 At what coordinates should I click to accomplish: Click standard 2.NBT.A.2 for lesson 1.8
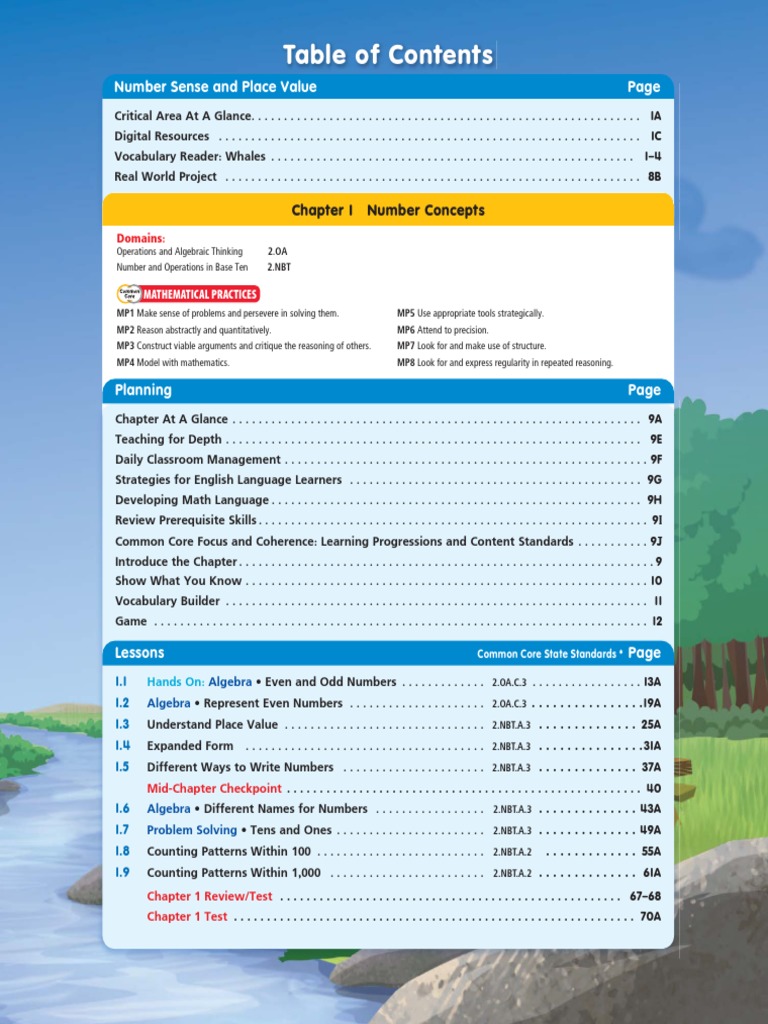point(512,852)
